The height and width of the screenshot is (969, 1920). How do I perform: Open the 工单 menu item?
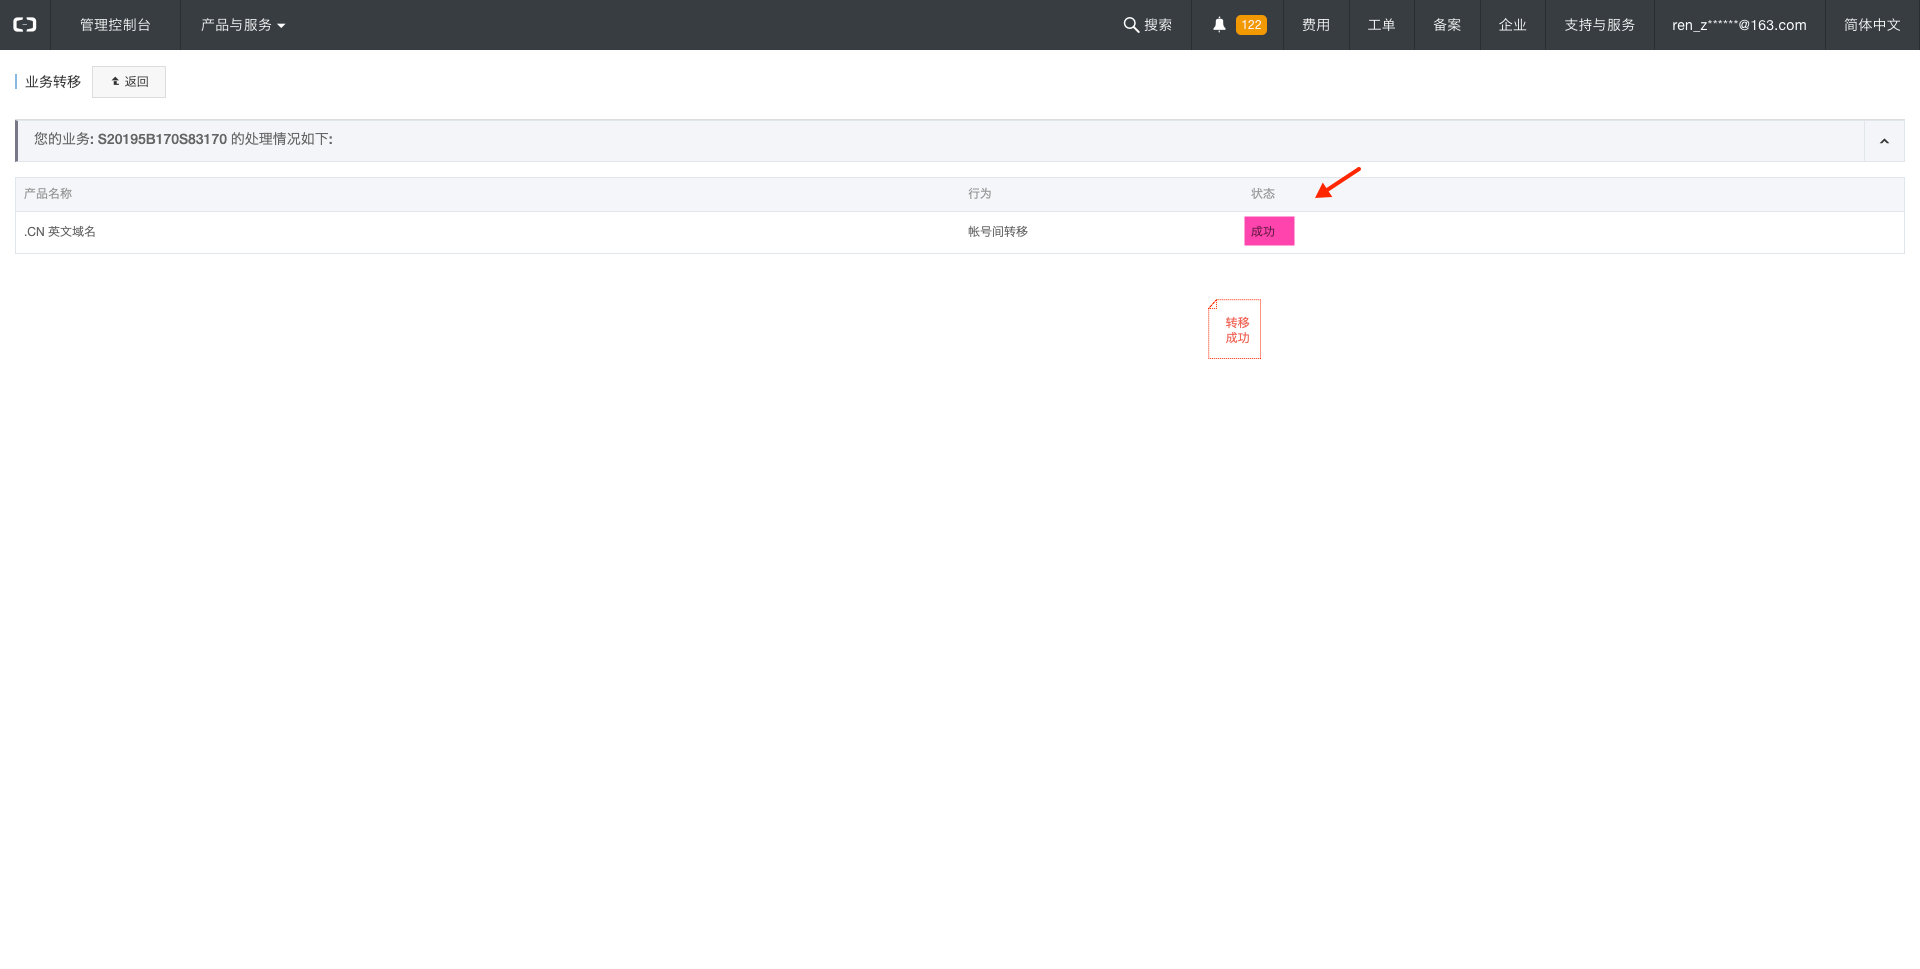pyautogui.click(x=1381, y=25)
